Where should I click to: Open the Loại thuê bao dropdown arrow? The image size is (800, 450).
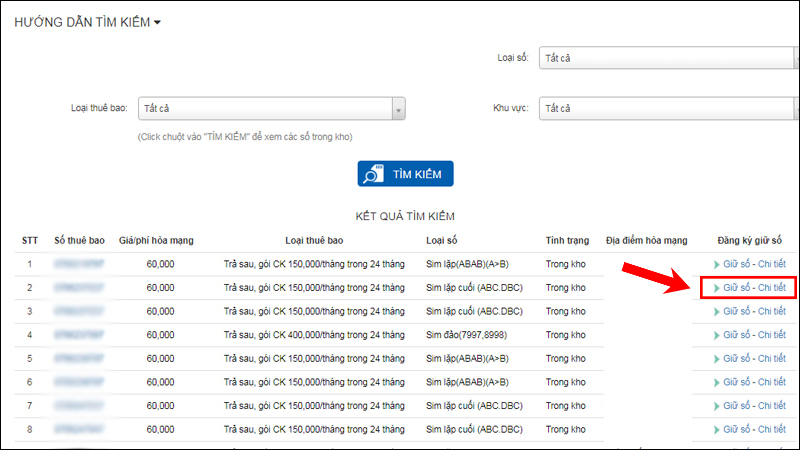coord(398,108)
